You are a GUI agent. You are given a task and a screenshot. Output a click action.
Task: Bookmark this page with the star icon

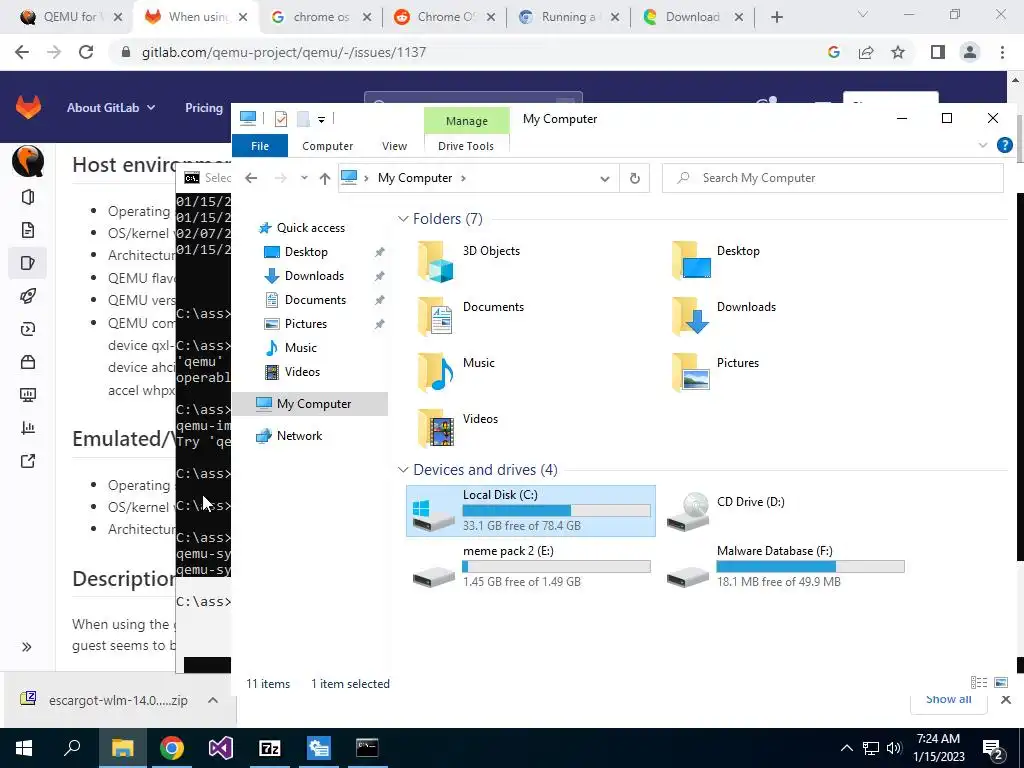(898, 52)
